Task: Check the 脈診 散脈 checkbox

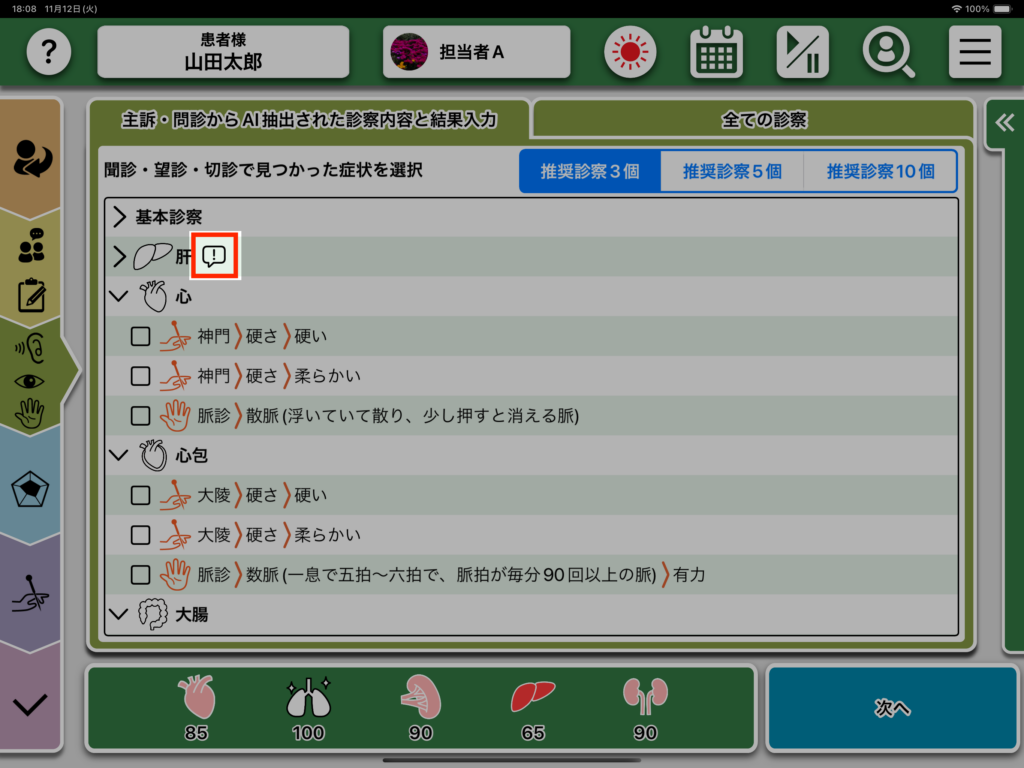Action: 141,415
